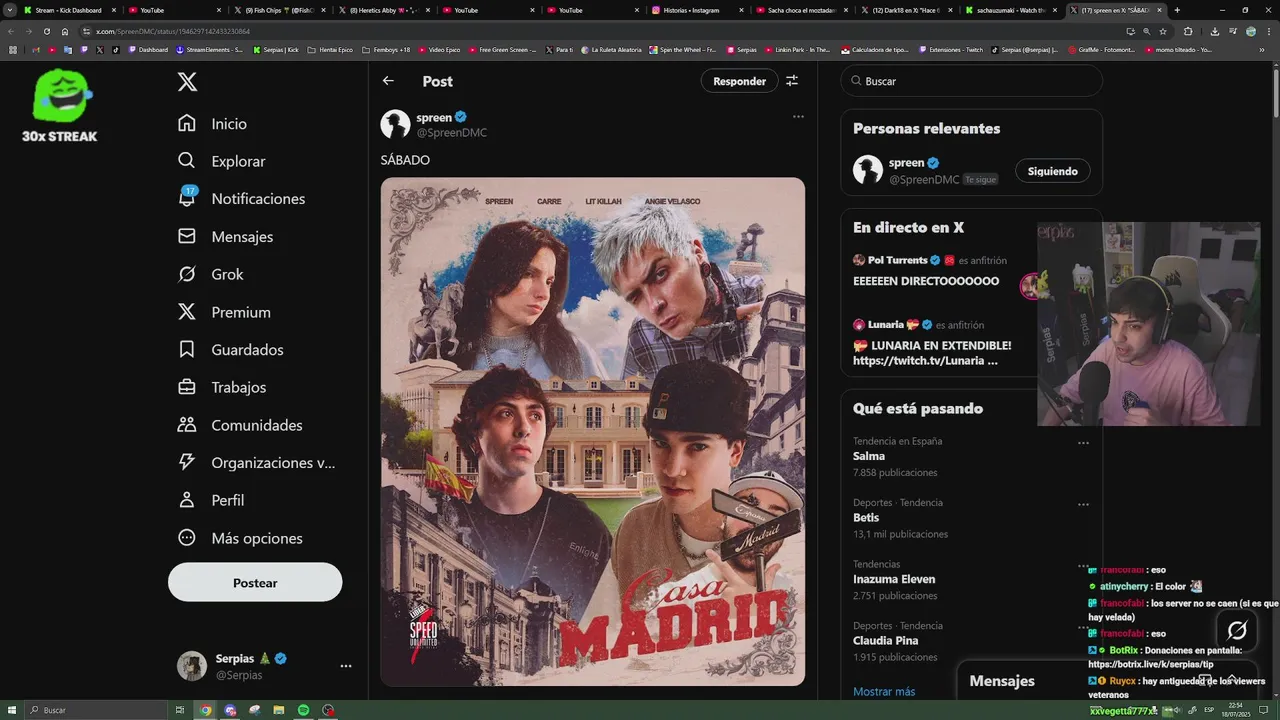Image resolution: width=1280 pixels, height=720 pixels.
Task: Open spreen's profile avatar on the post
Action: [x=396, y=124]
